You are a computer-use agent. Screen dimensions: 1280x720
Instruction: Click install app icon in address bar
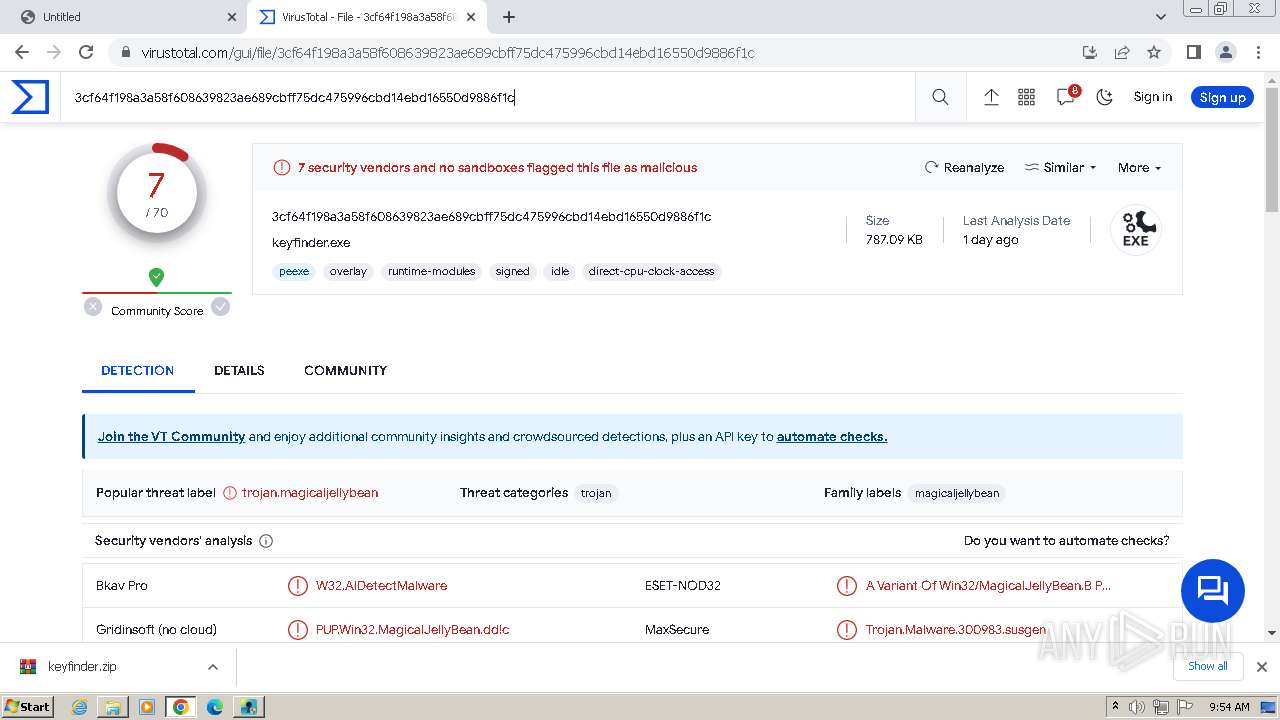1090,52
